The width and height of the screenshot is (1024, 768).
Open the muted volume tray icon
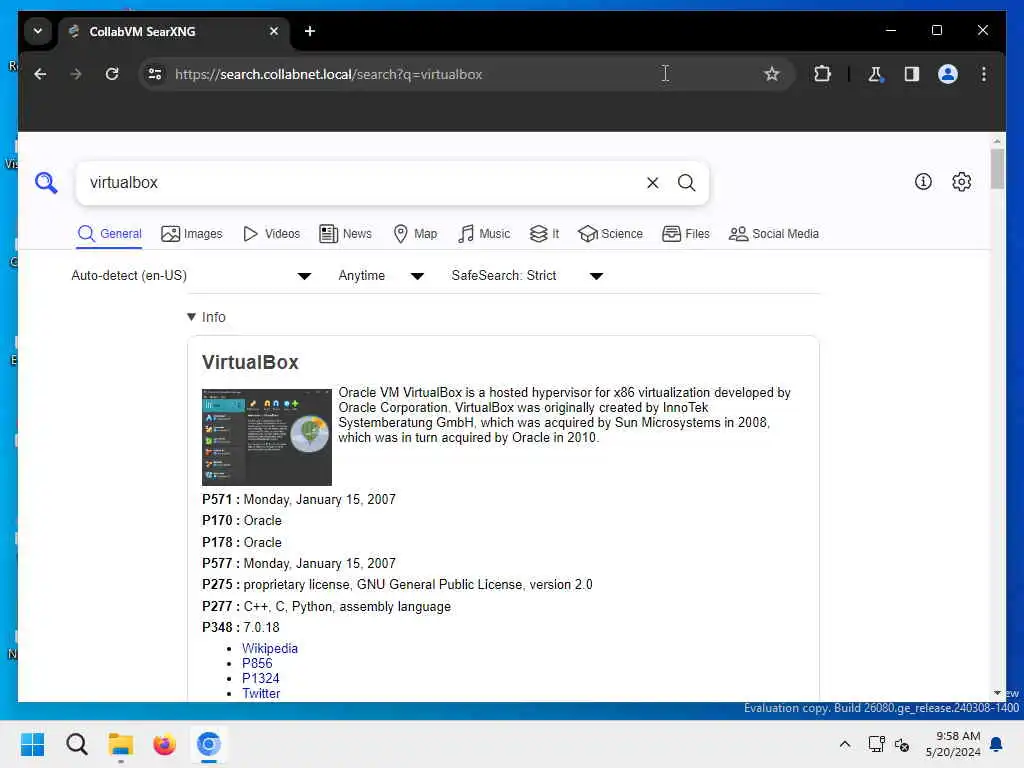click(x=902, y=744)
